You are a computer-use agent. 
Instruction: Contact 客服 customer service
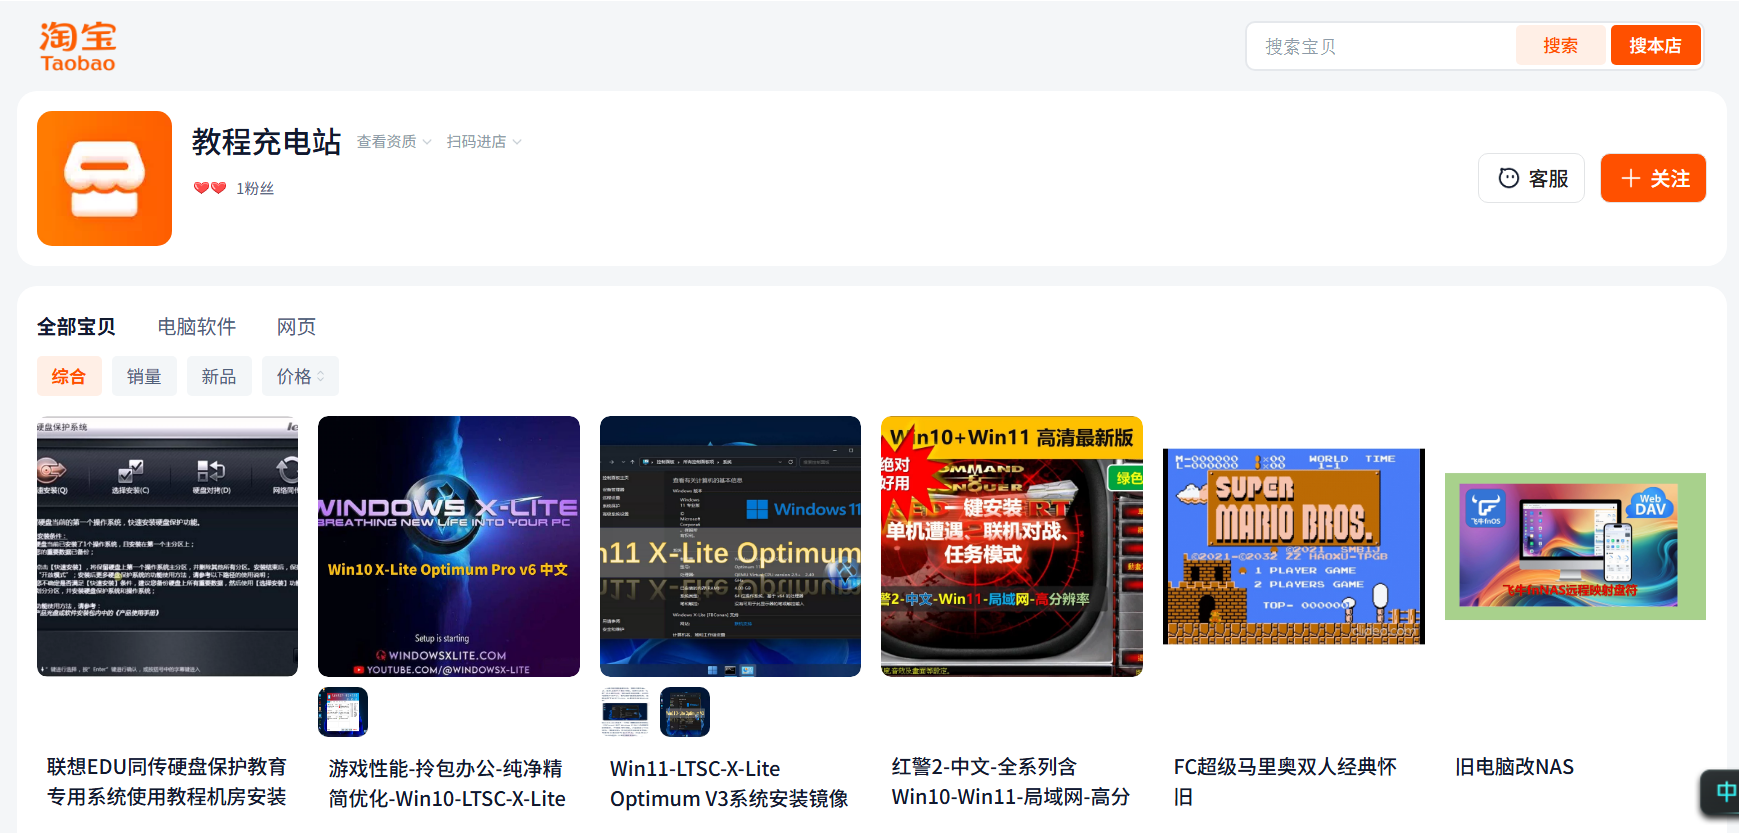(x=1532, y=178)
